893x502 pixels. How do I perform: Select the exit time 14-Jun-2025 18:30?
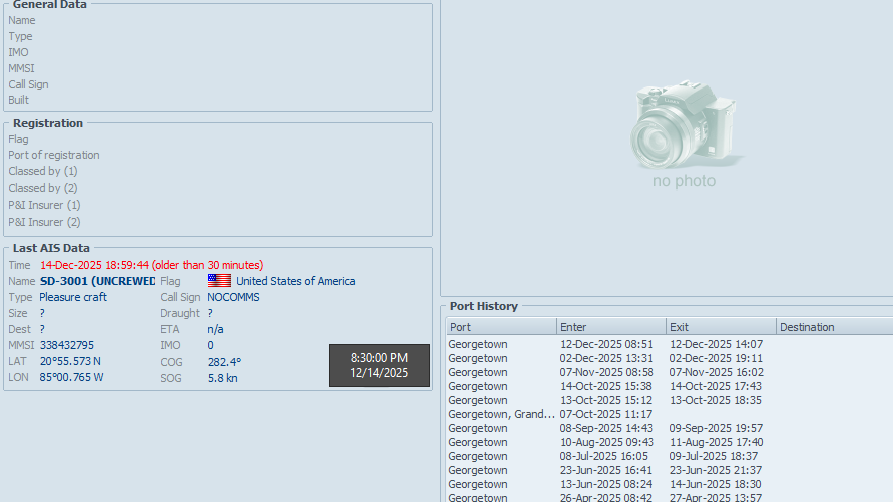click(715, 484)
